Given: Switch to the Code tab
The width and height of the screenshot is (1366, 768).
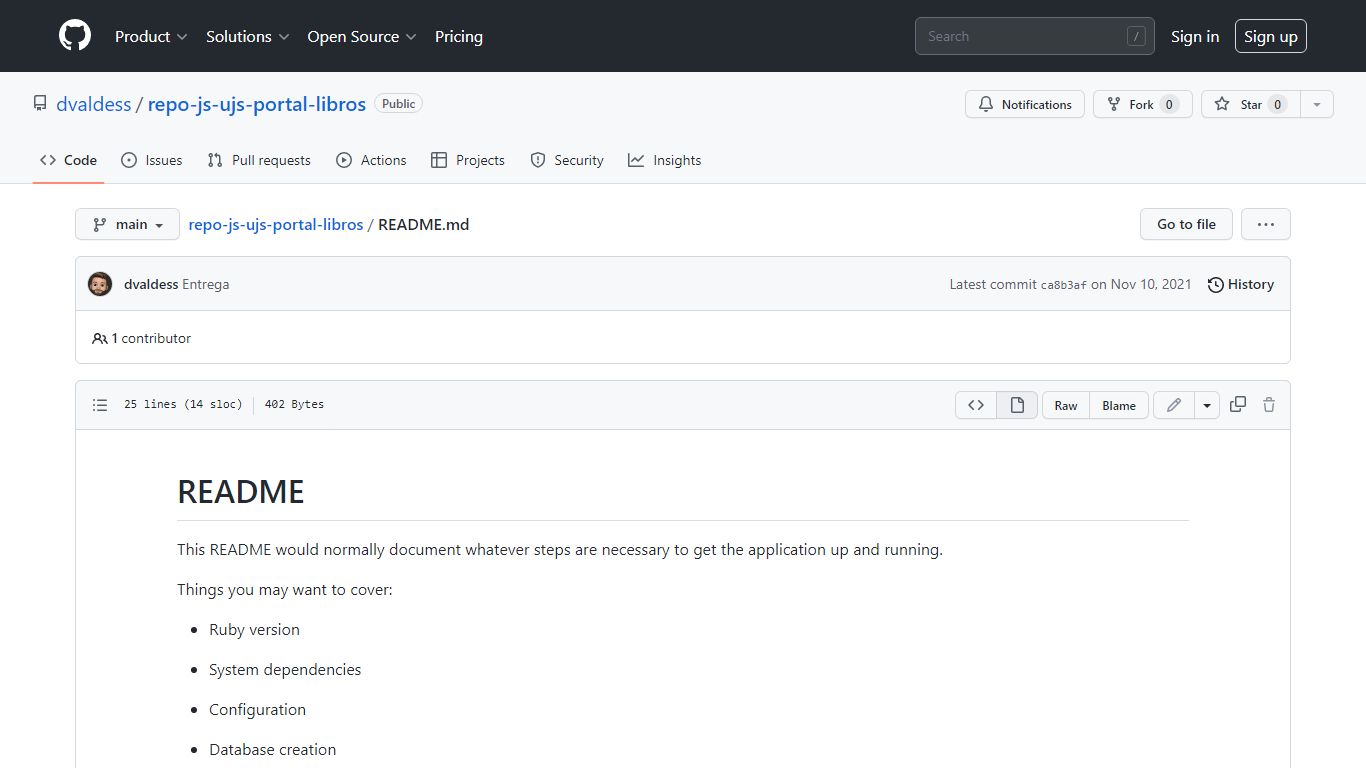Looking at the screenshot, I should (x=69, y=160).
